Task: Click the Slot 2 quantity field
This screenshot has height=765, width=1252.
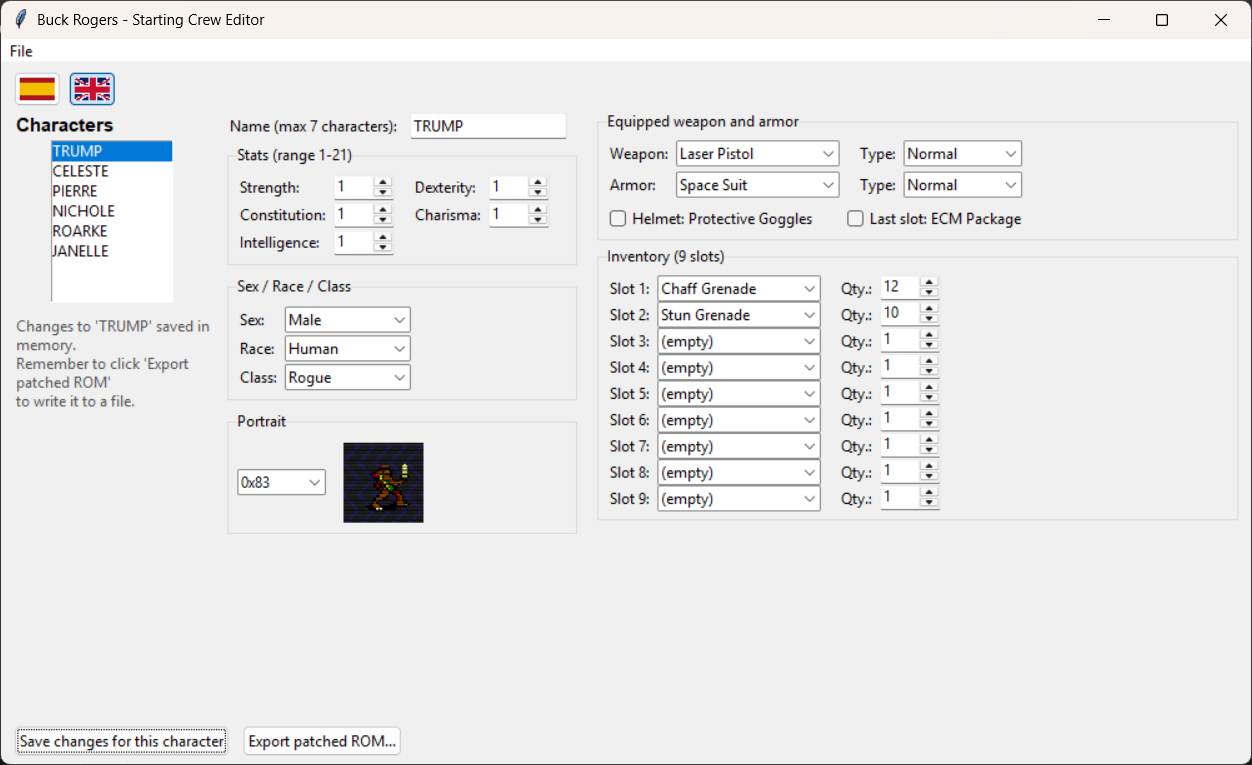Action: tap(901, 314)
